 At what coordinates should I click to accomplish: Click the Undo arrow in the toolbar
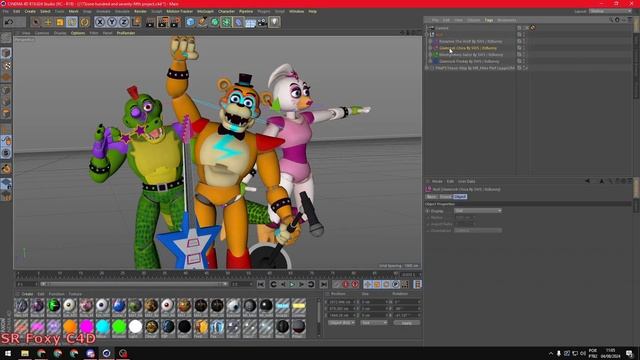point(9,22)
